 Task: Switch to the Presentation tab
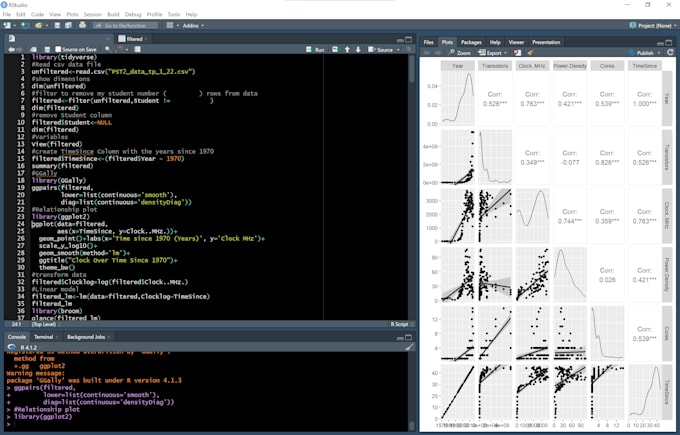pyautogui.click(x=546, y=43)
